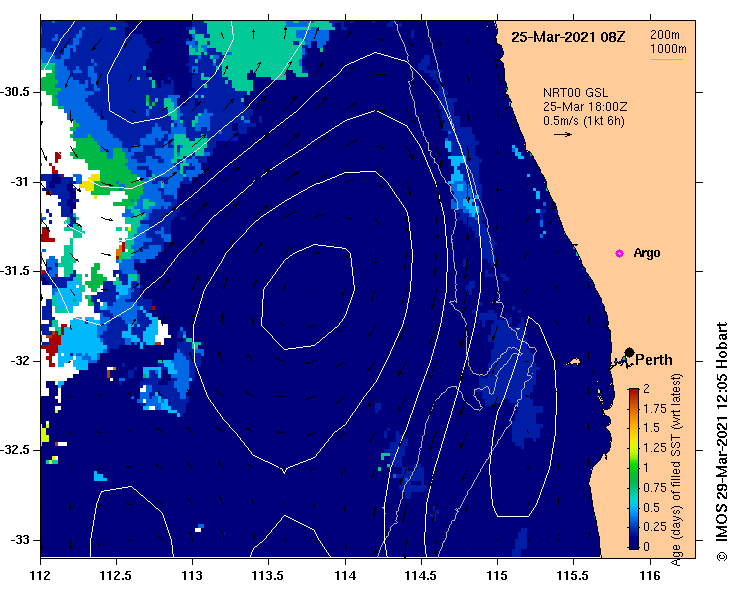Click the SST age color bar

click(634, 469)
